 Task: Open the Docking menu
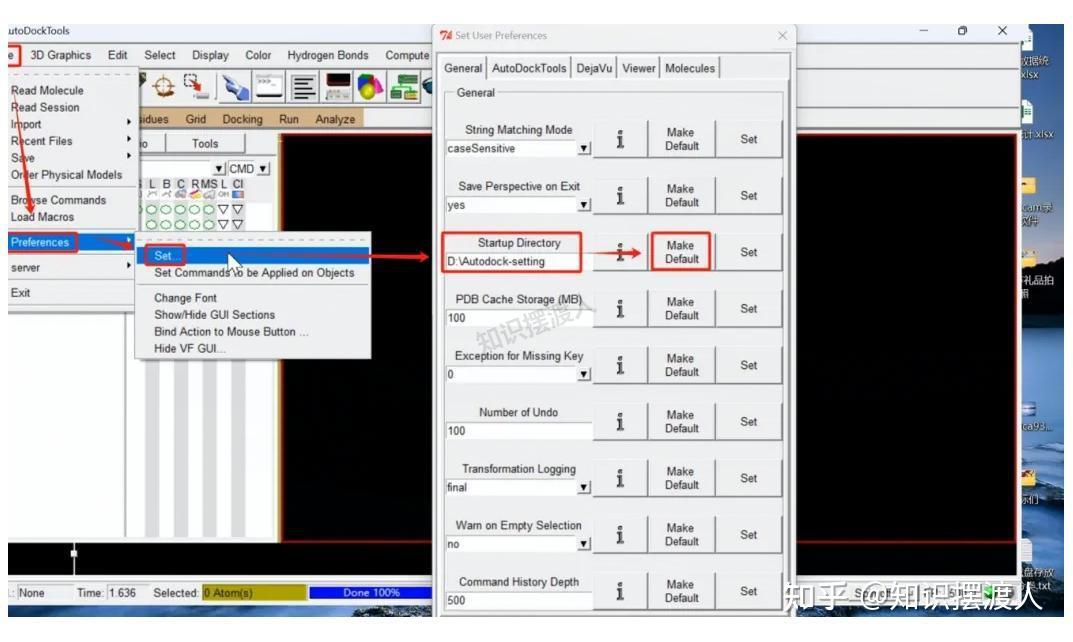tap(242, 119)
